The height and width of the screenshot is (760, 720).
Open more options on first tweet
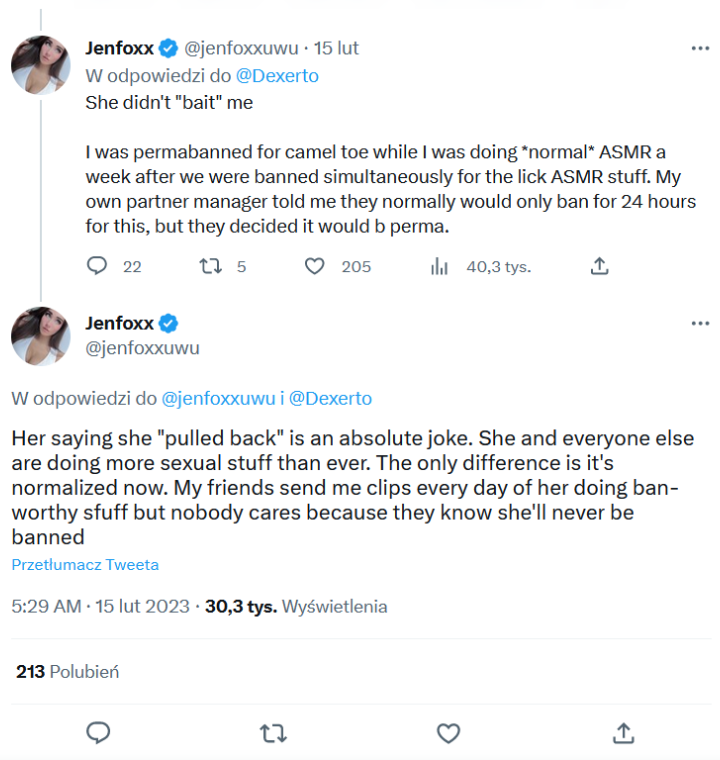pyautogui.click(x=700, y=48)
